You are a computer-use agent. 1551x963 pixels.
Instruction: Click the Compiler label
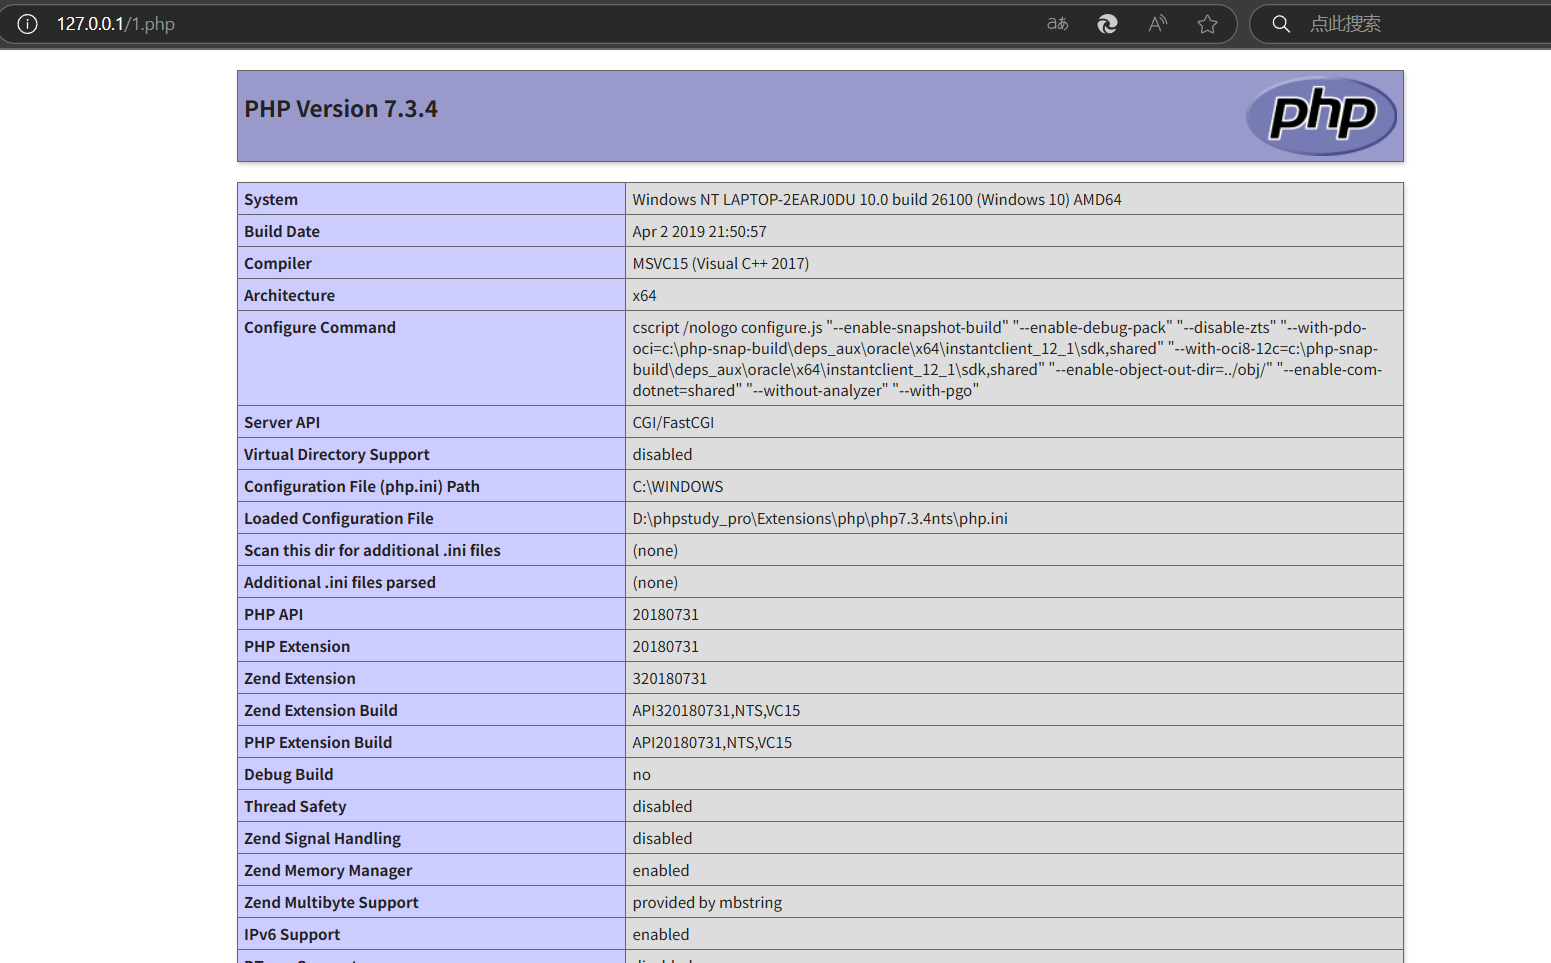(x=278, y=263)
